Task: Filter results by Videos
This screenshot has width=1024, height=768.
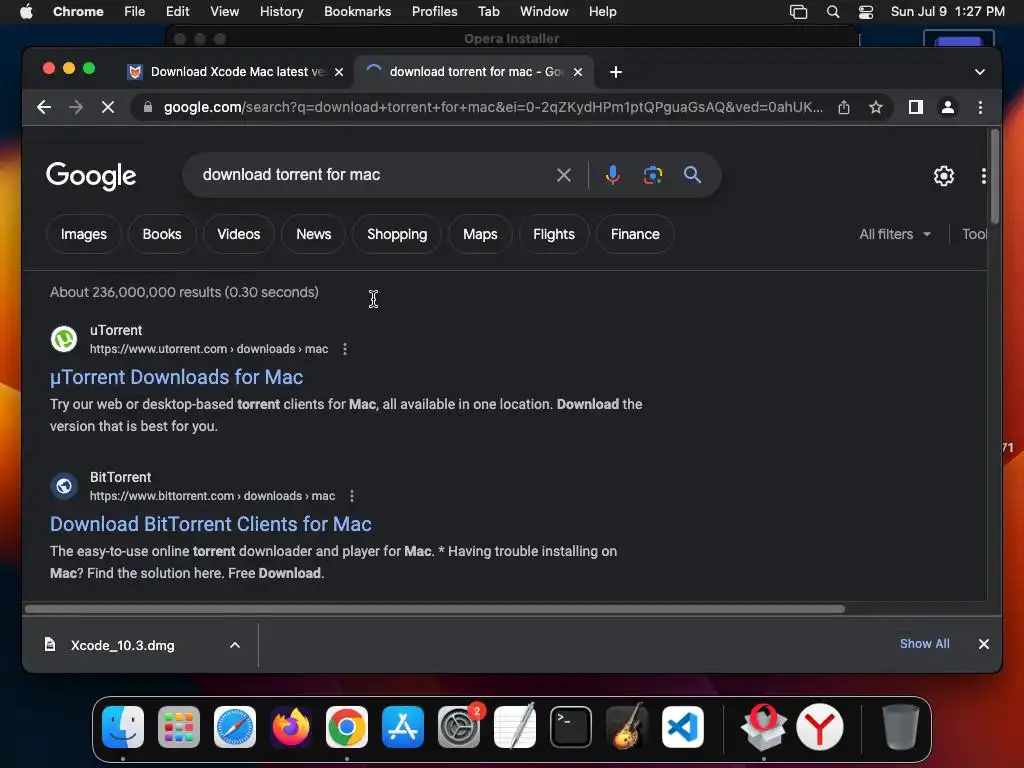Action: (x=238, y=234)
